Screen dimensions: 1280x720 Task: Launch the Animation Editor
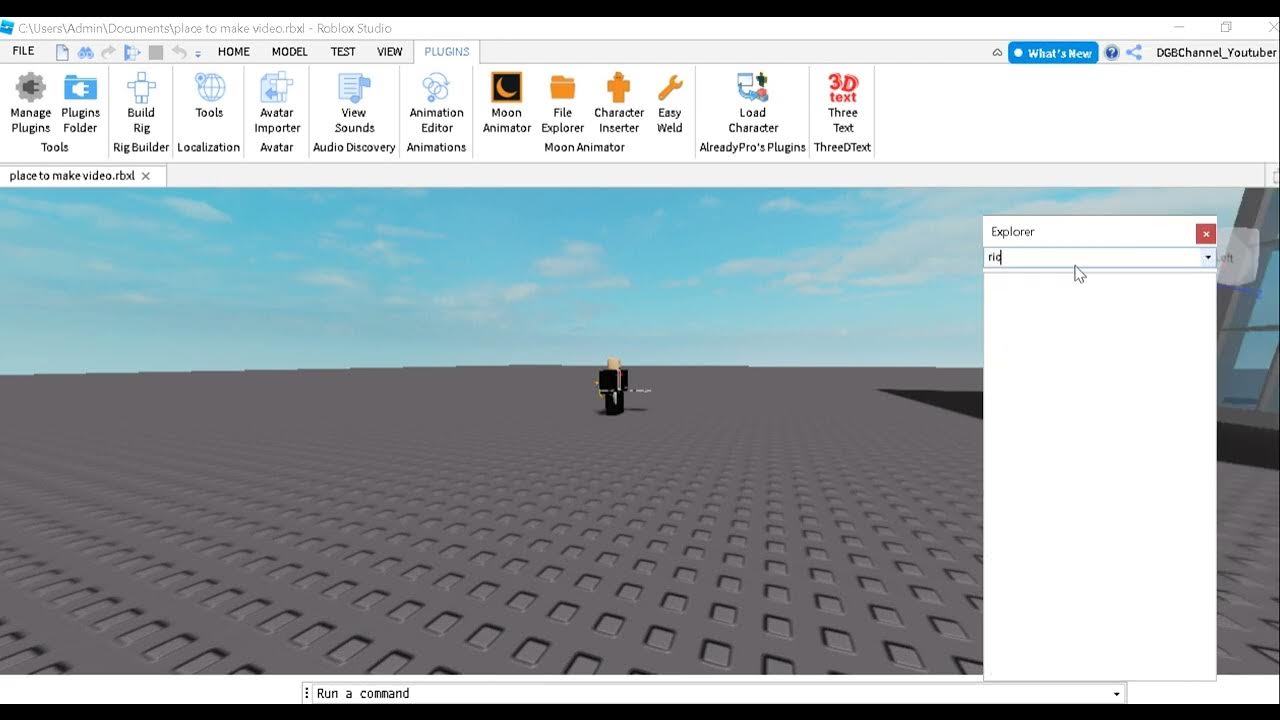436,103
